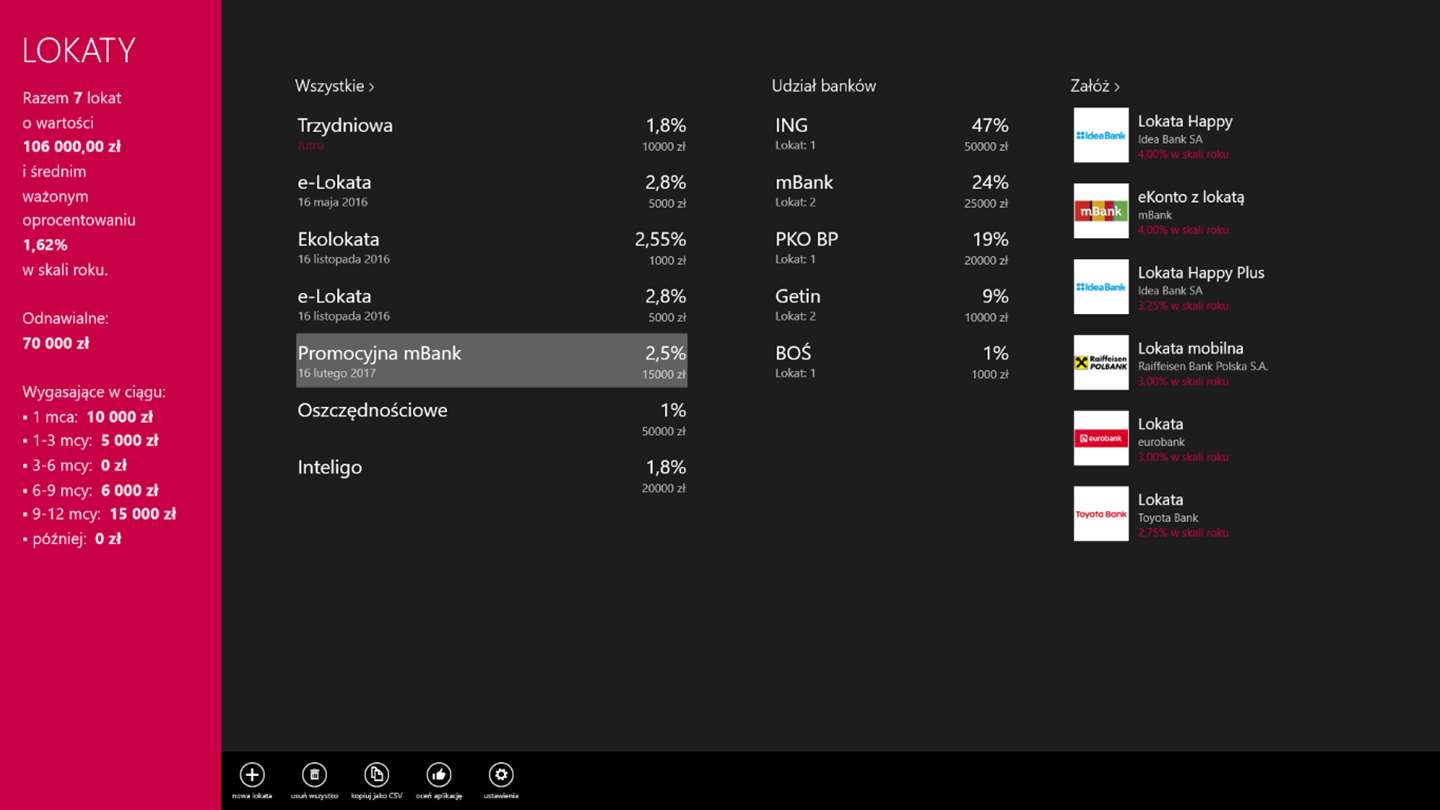Image resolution: width=1440 pixels, height=810 pixels.
Task: Select the Trzydniowa deposit row
Action: [x=491, y=133]
